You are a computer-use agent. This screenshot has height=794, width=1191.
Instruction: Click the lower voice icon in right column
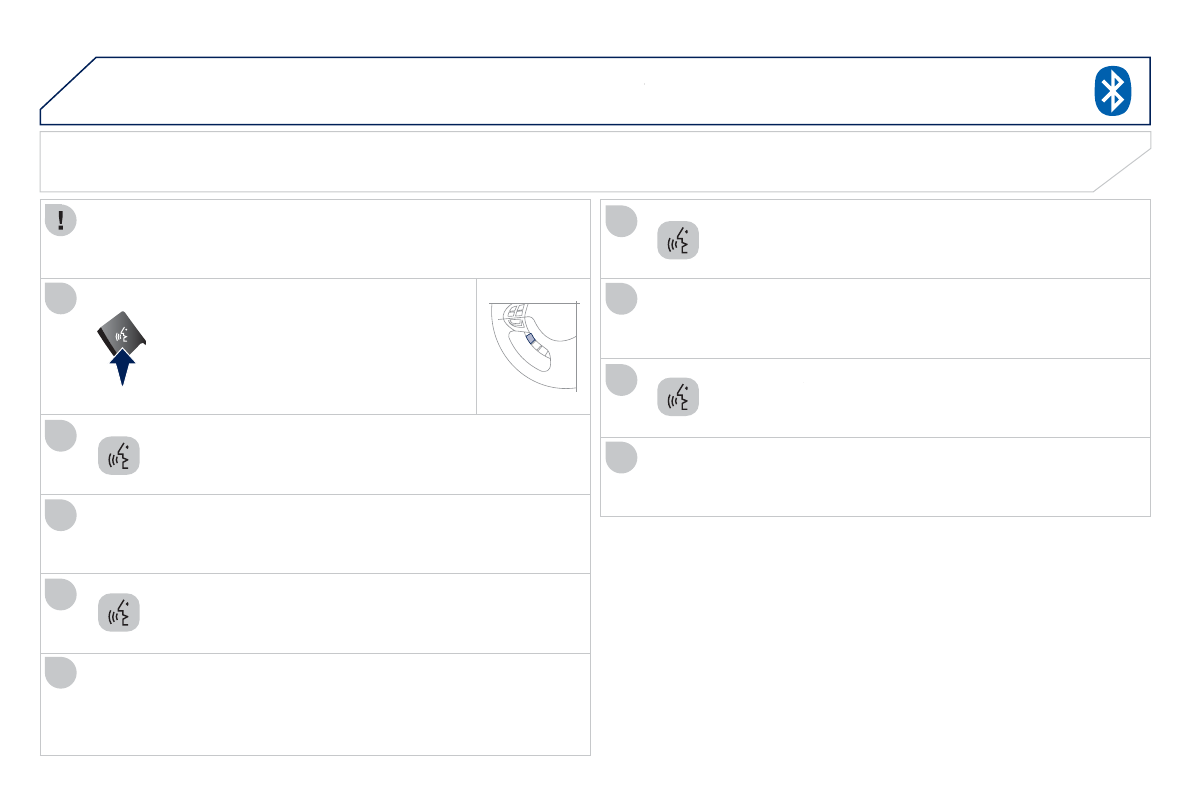pos(678,398)
